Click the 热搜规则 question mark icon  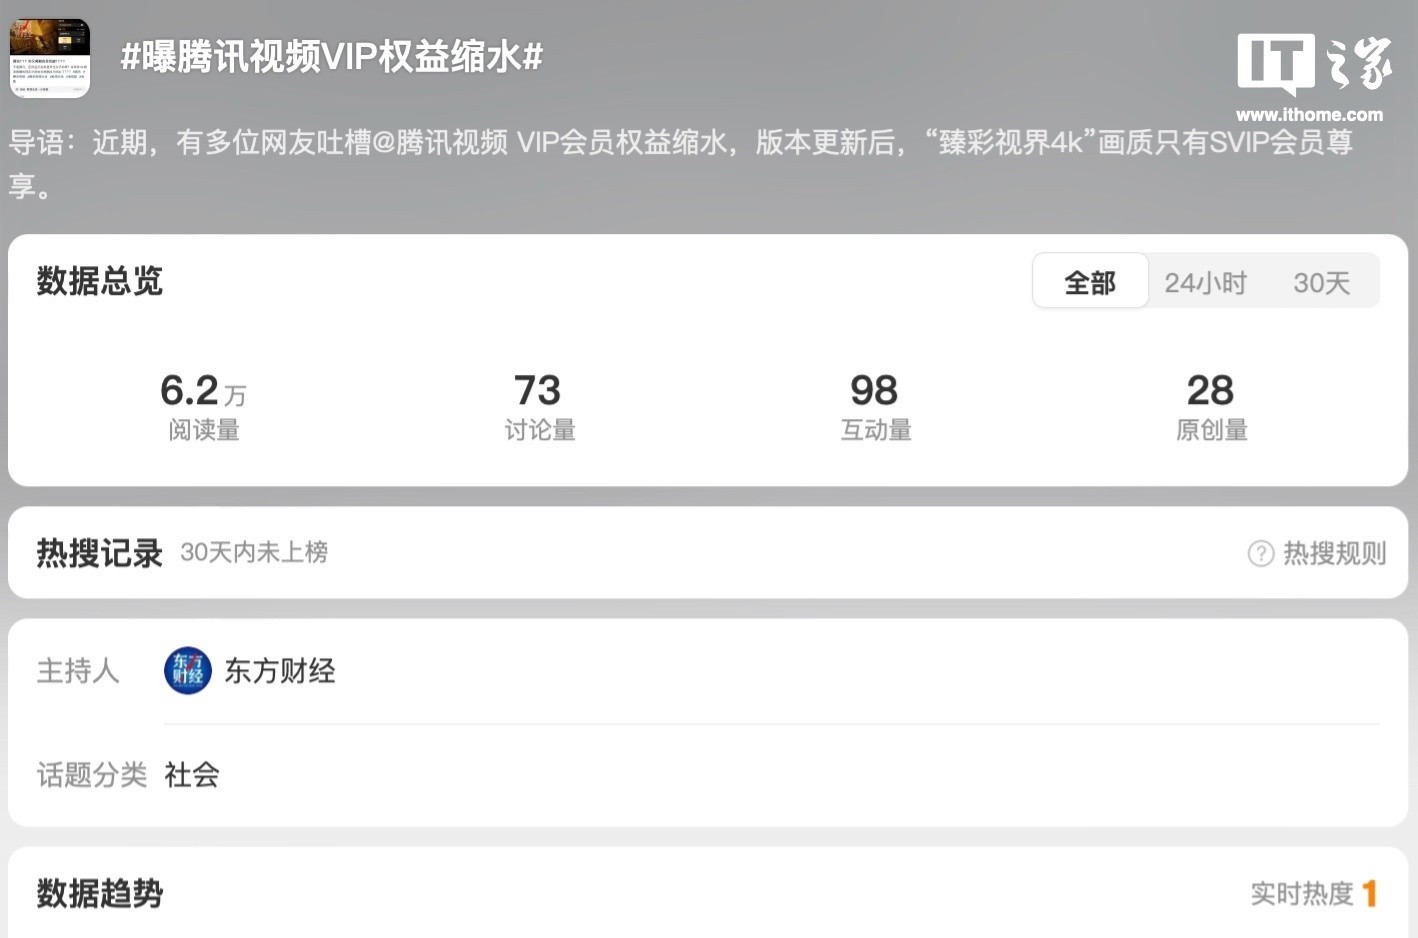pos(1261,553)
